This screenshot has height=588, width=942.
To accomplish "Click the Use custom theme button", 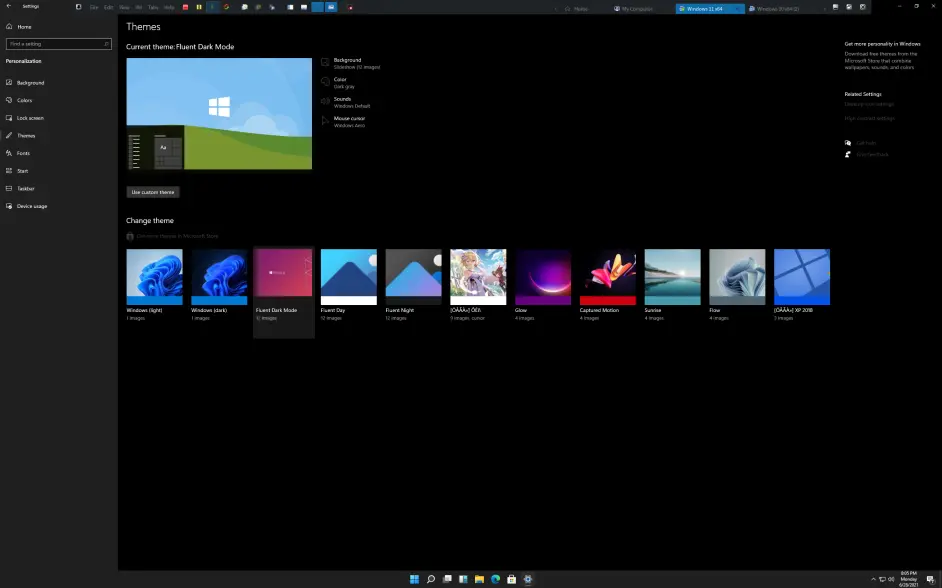I will click(153, 192).
